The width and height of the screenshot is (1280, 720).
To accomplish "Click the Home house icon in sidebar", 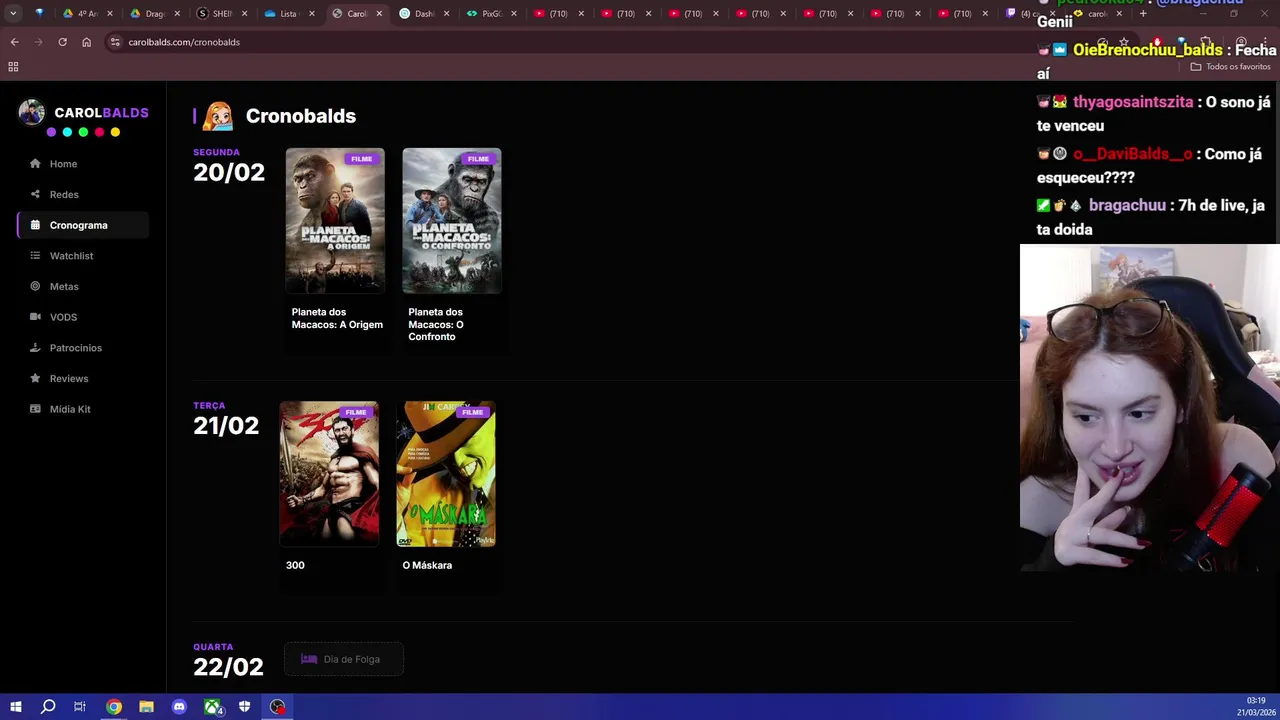I will (x=35, y=164).
